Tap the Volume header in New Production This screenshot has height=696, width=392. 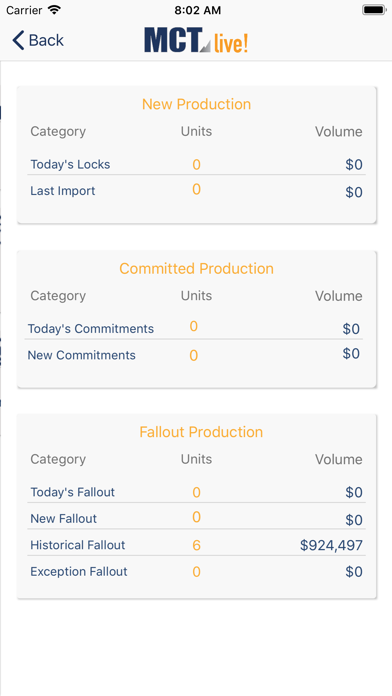339,132
